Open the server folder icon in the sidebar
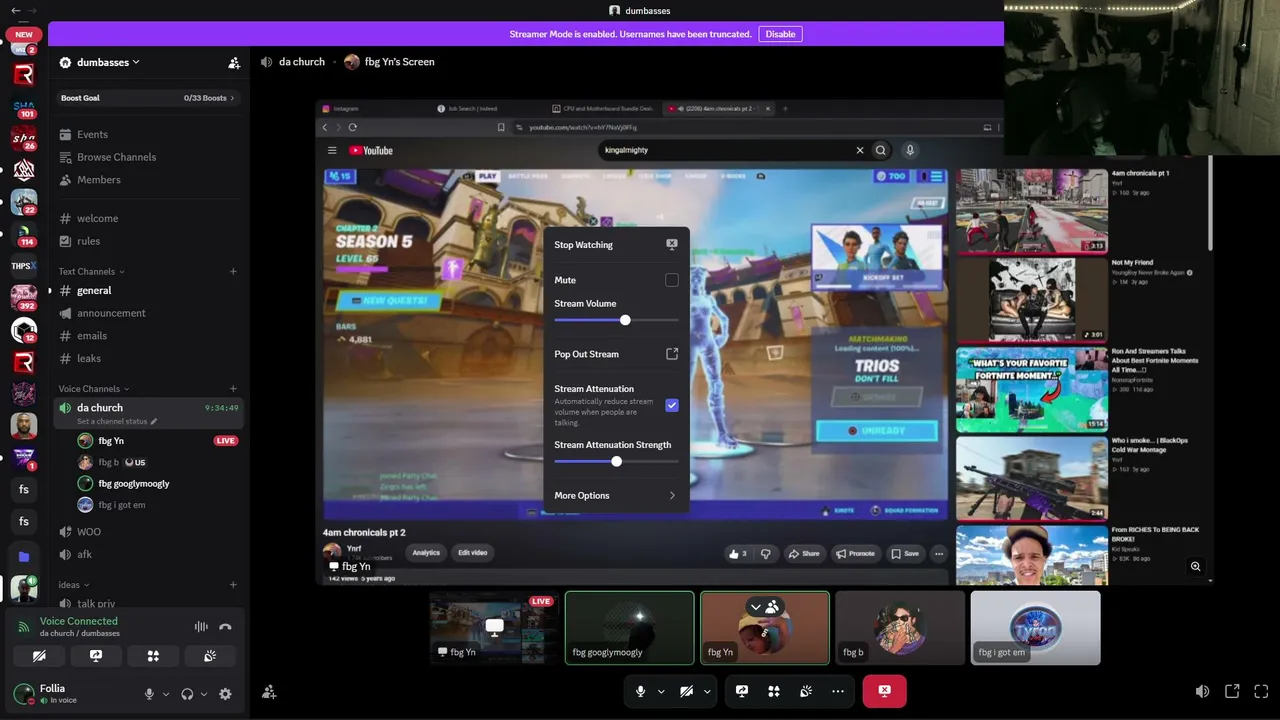The width and height of the screenshot is (1280, 720). pyautogui.click(x=24, y=556)
